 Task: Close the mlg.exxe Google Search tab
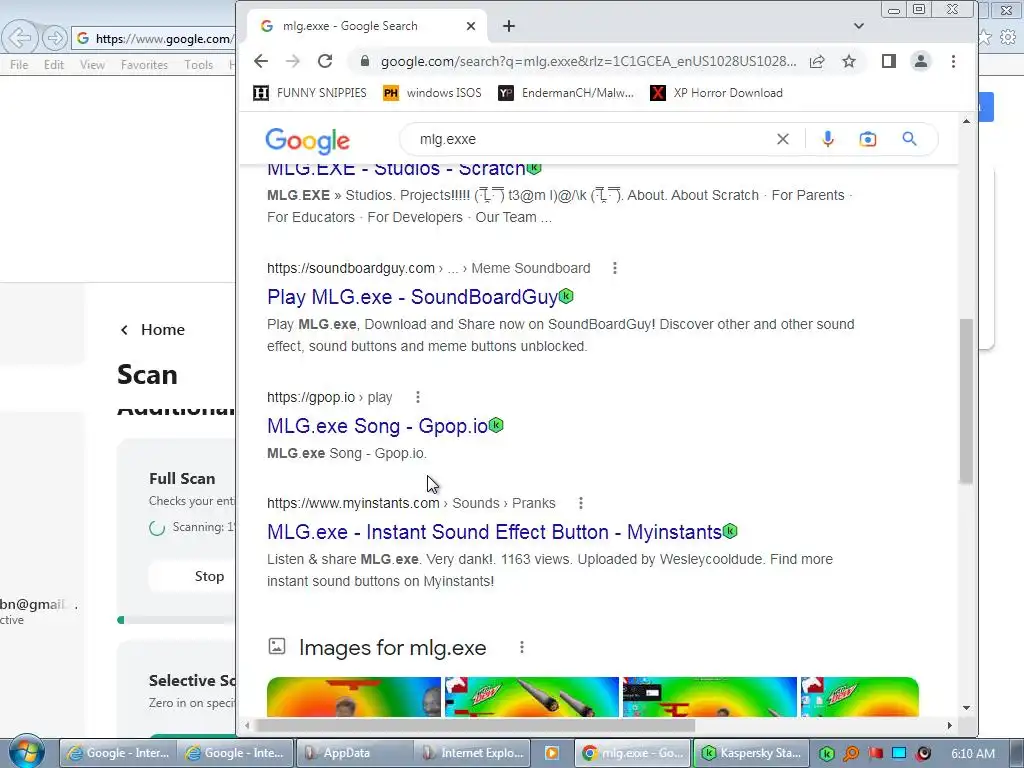point(471,26)
